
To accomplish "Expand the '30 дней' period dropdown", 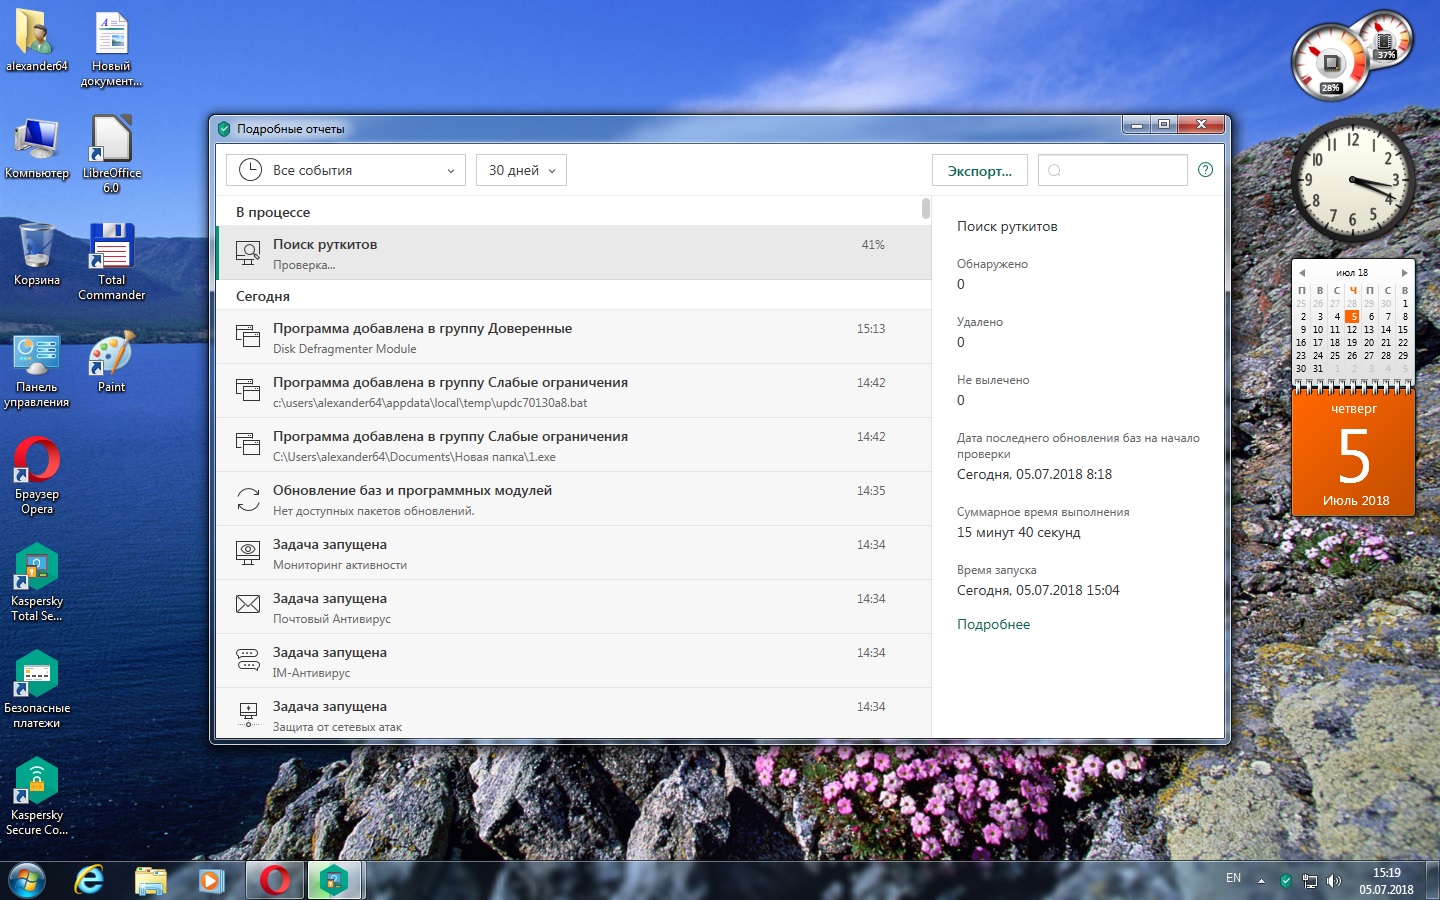I will tap(521, 170).
